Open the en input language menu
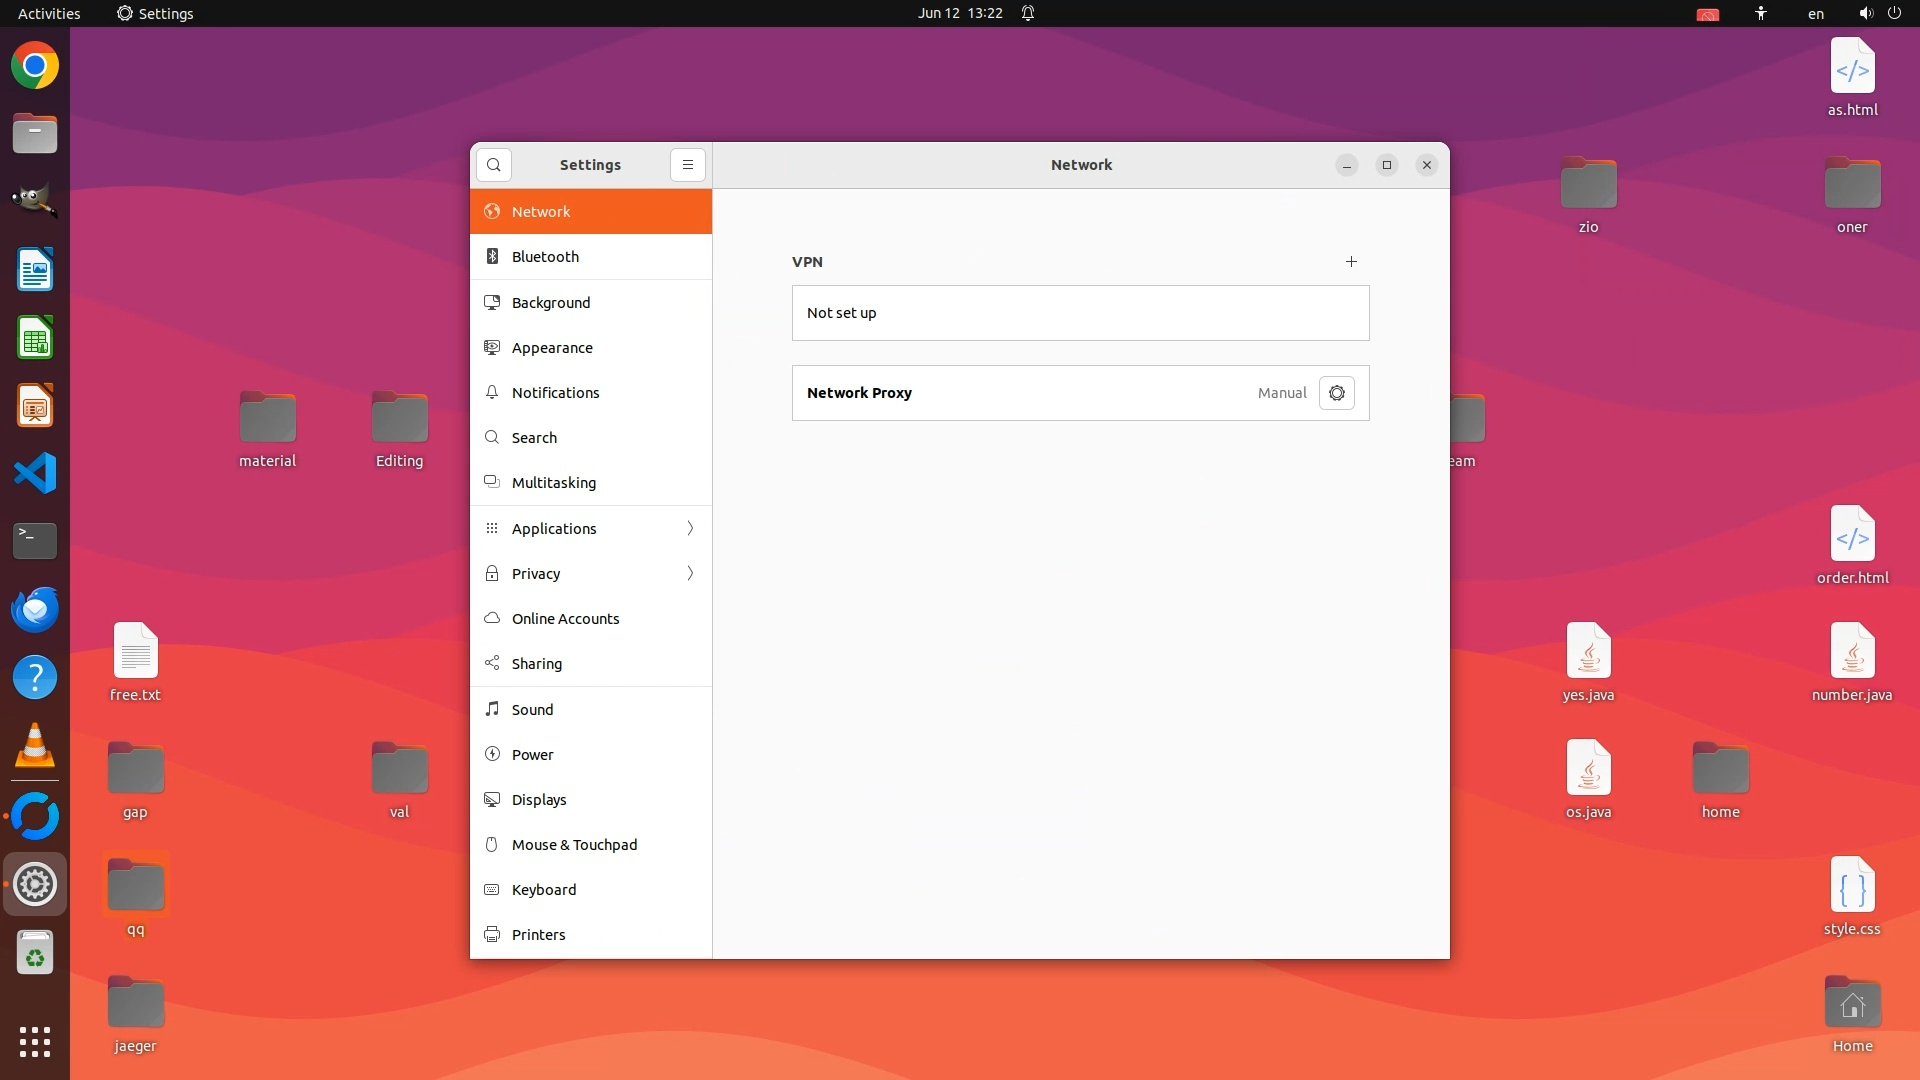 tap(1815, 13)
